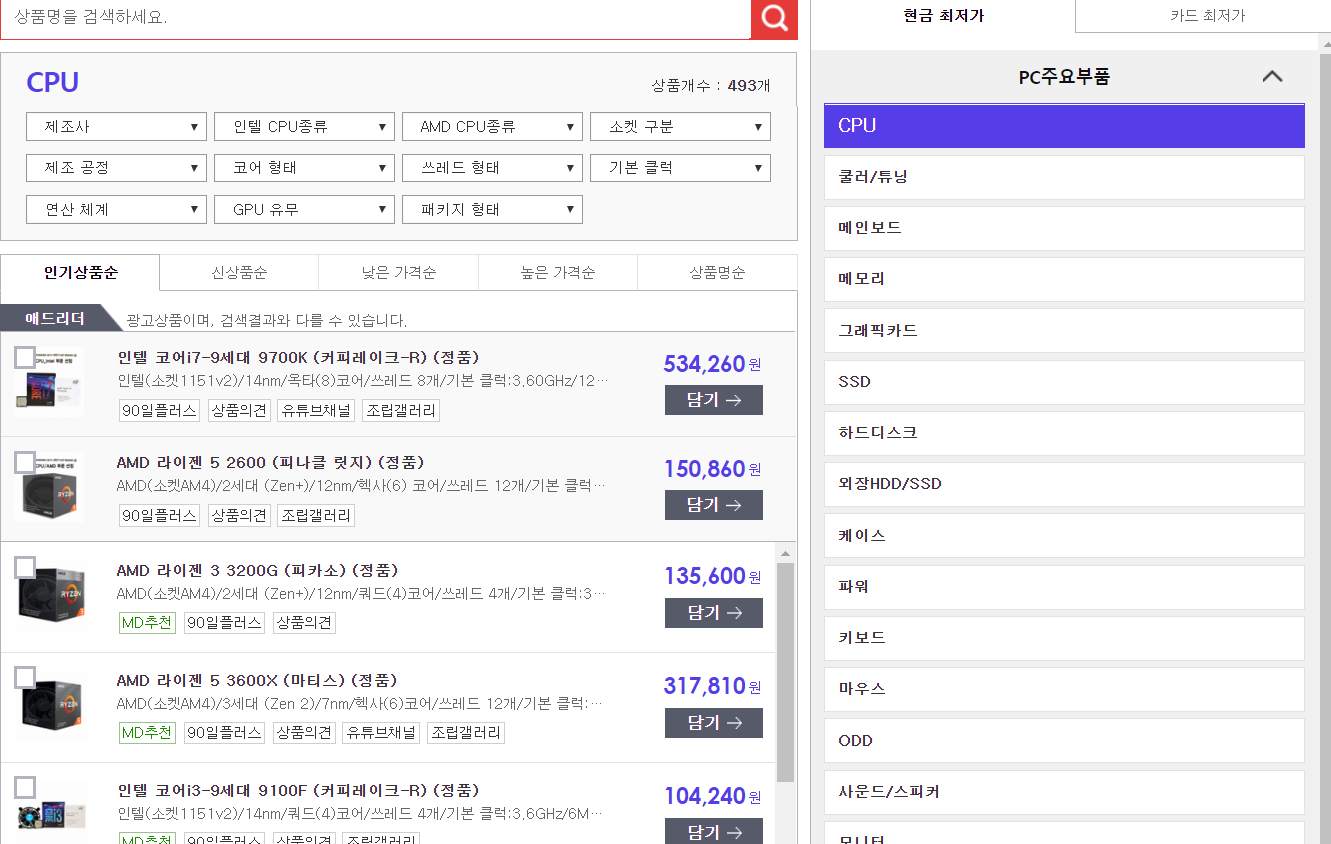Select the 메인보드 category

click(1064, 228)
